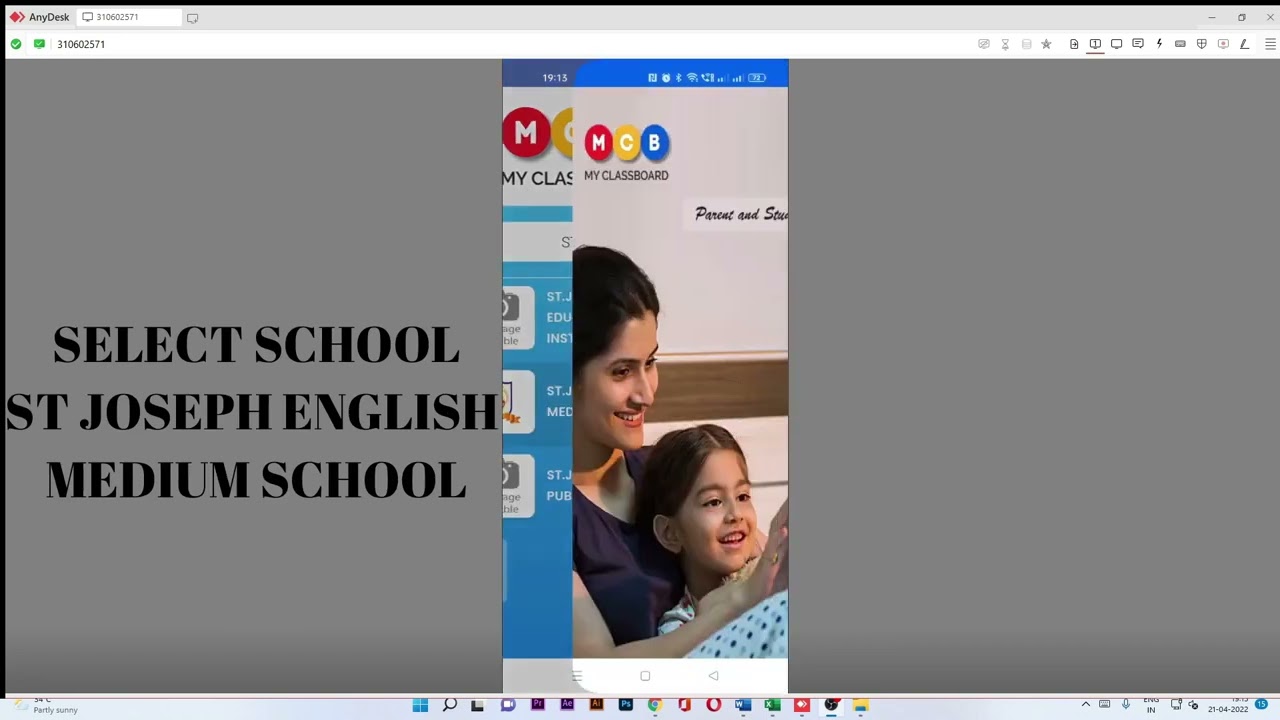Click the ENG IN language indicator

[1151, 705]
